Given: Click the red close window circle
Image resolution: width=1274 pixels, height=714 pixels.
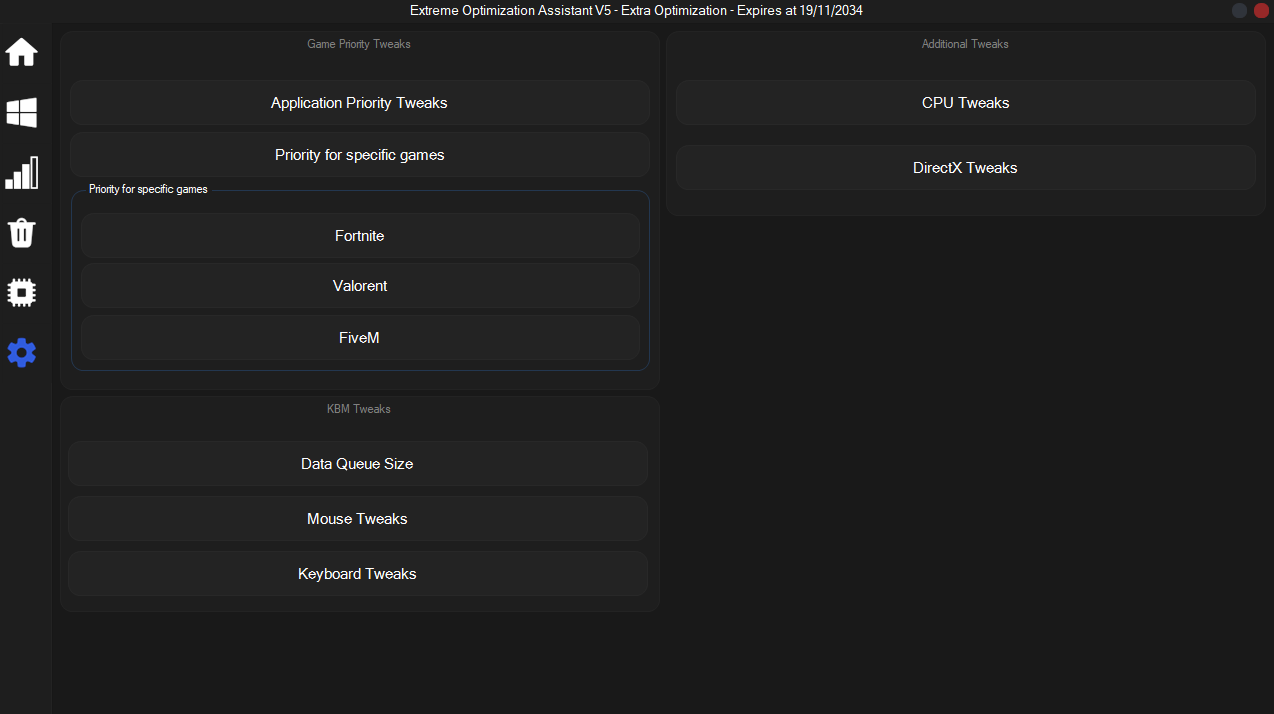Looking at the screenshot, I should click(x=1261, y=11).
